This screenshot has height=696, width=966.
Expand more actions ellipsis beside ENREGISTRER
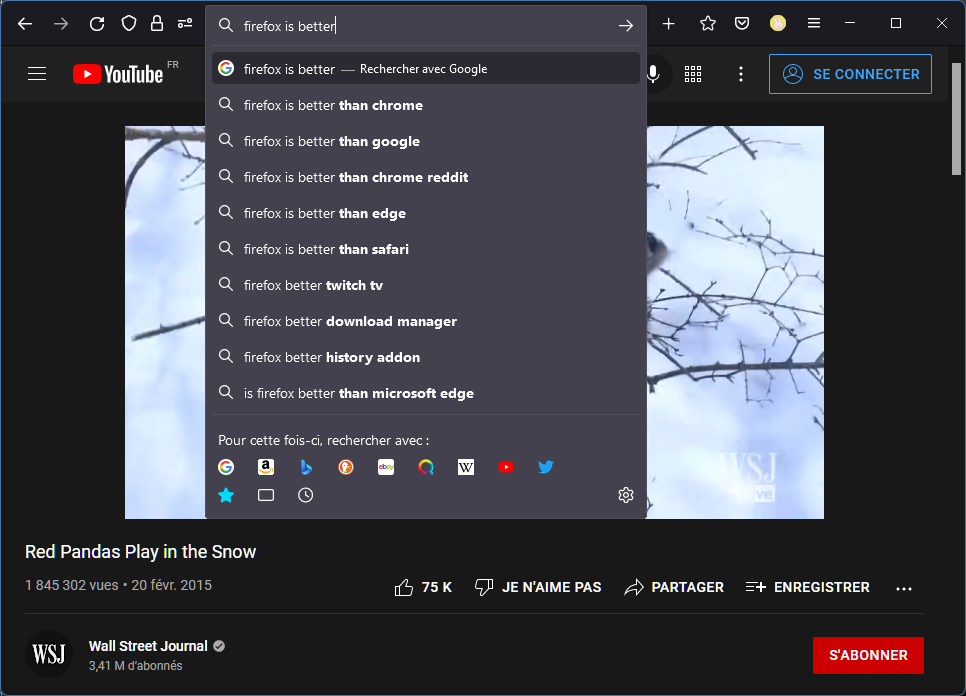click(x=904, y=588)
